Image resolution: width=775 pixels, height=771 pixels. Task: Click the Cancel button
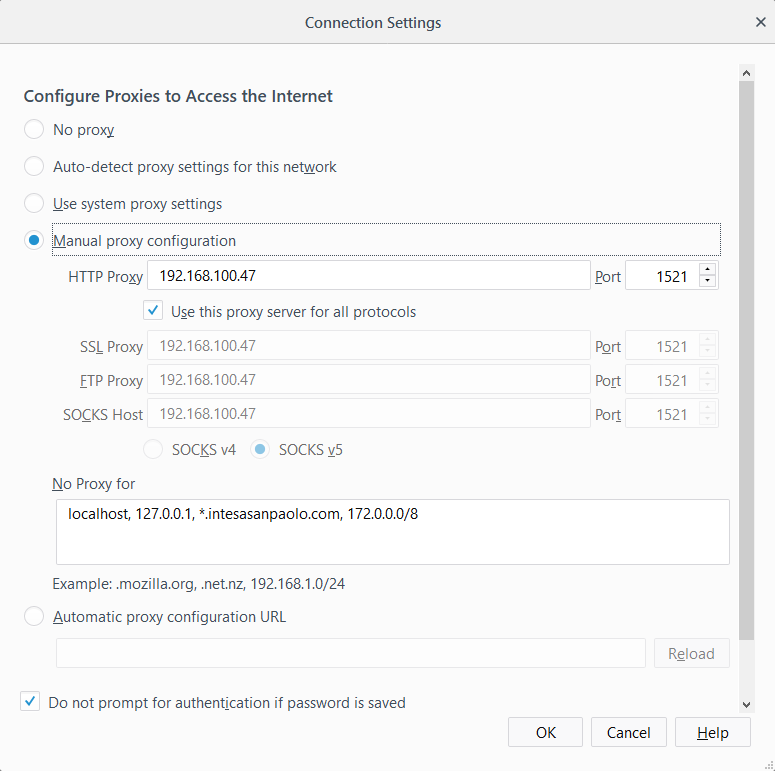click(x=628, y=732)
